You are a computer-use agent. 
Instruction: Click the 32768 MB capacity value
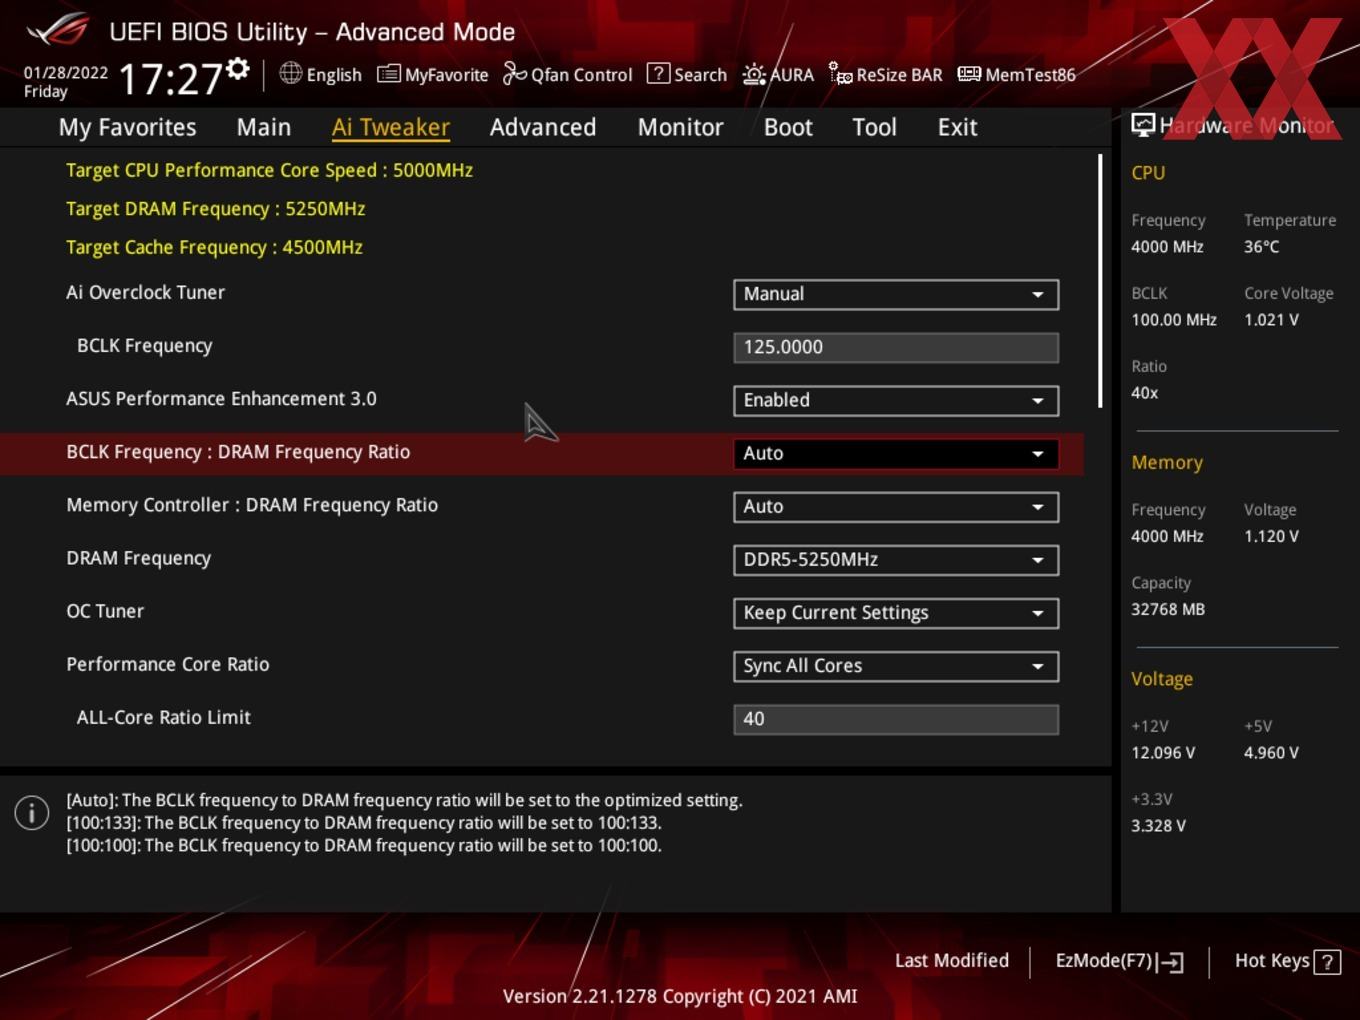click(1168, 609)
